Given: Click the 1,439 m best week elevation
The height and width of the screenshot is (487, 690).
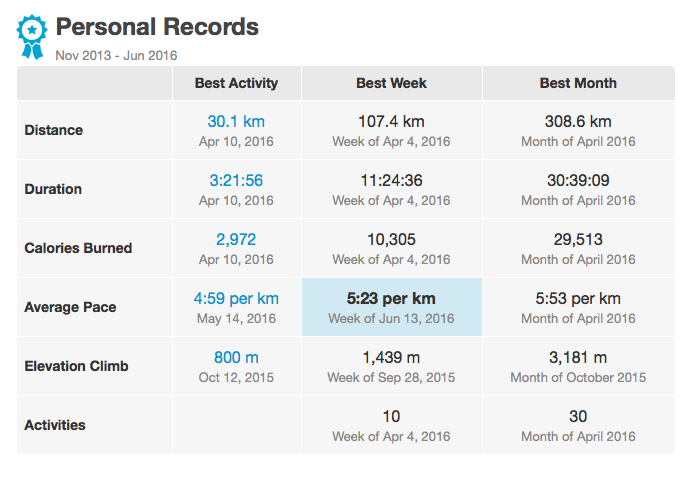Looking at the screenshot, I should 391,358.
